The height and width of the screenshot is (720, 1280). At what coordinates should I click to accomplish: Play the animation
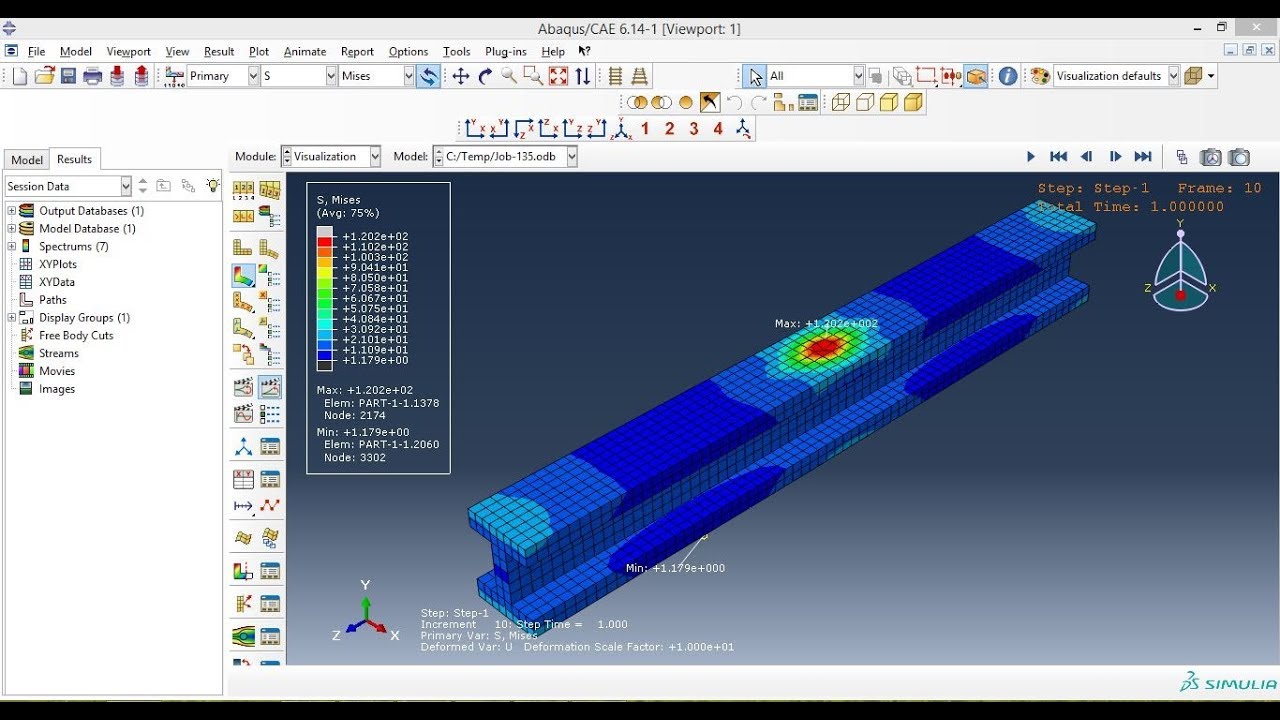point(1031,157)
